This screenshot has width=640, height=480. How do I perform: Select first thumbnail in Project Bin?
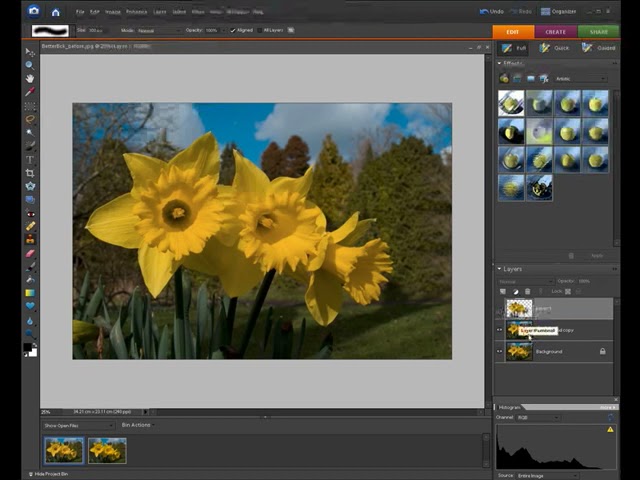(64, 451)
